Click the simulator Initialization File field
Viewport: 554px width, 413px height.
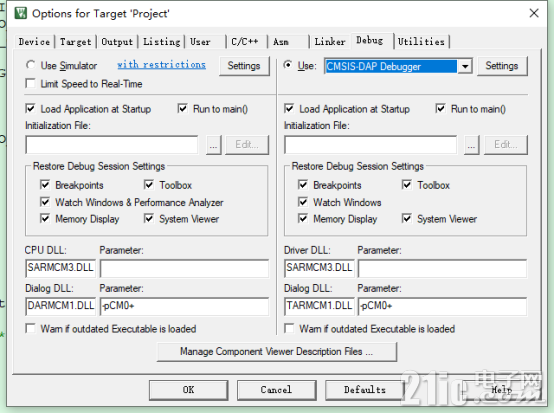coord(112,145)
